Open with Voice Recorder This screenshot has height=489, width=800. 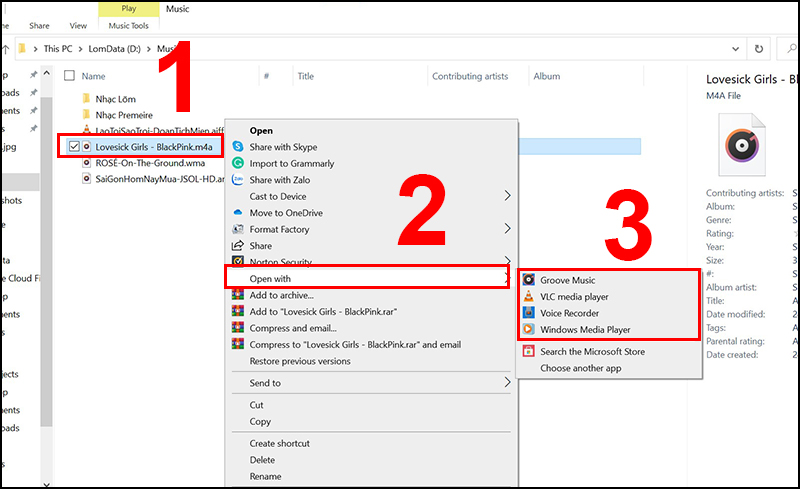click(x=569, y=313)
